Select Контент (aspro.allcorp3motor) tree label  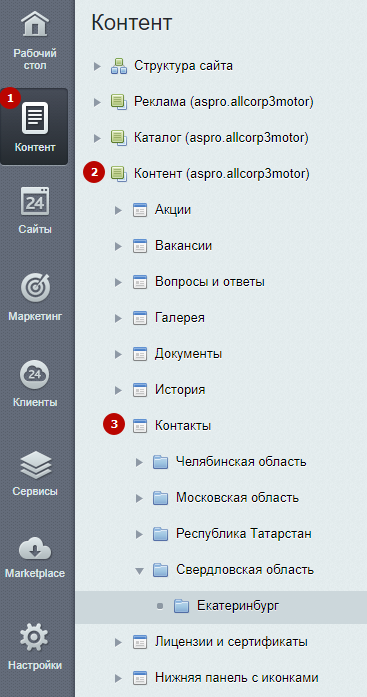coord(222,173)
